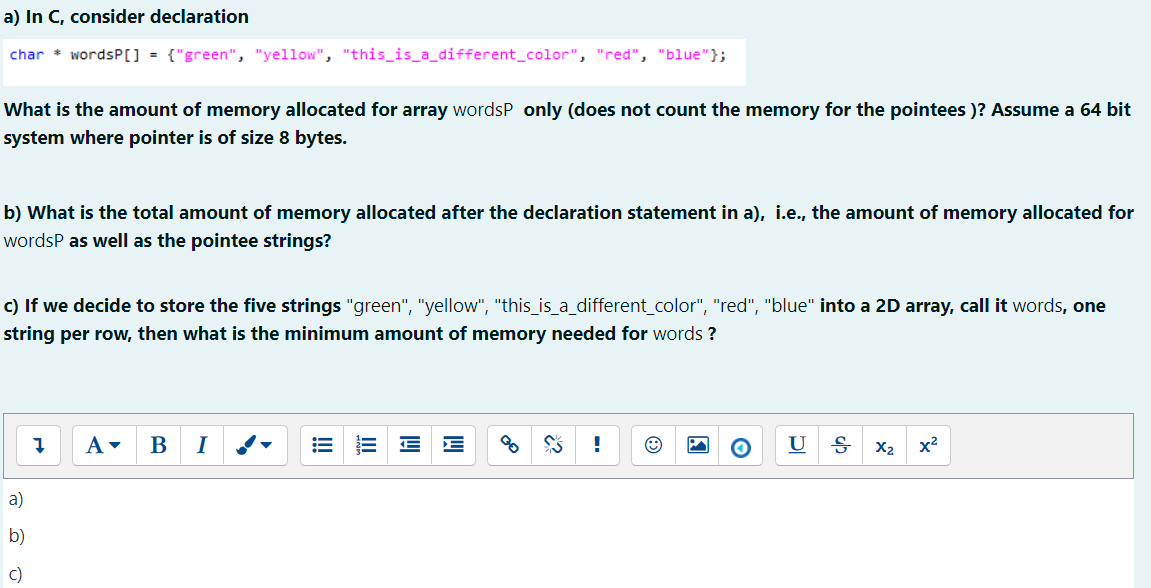Insert a media file
Viewport: 1151px width, 588px height.
coord(740,445)
